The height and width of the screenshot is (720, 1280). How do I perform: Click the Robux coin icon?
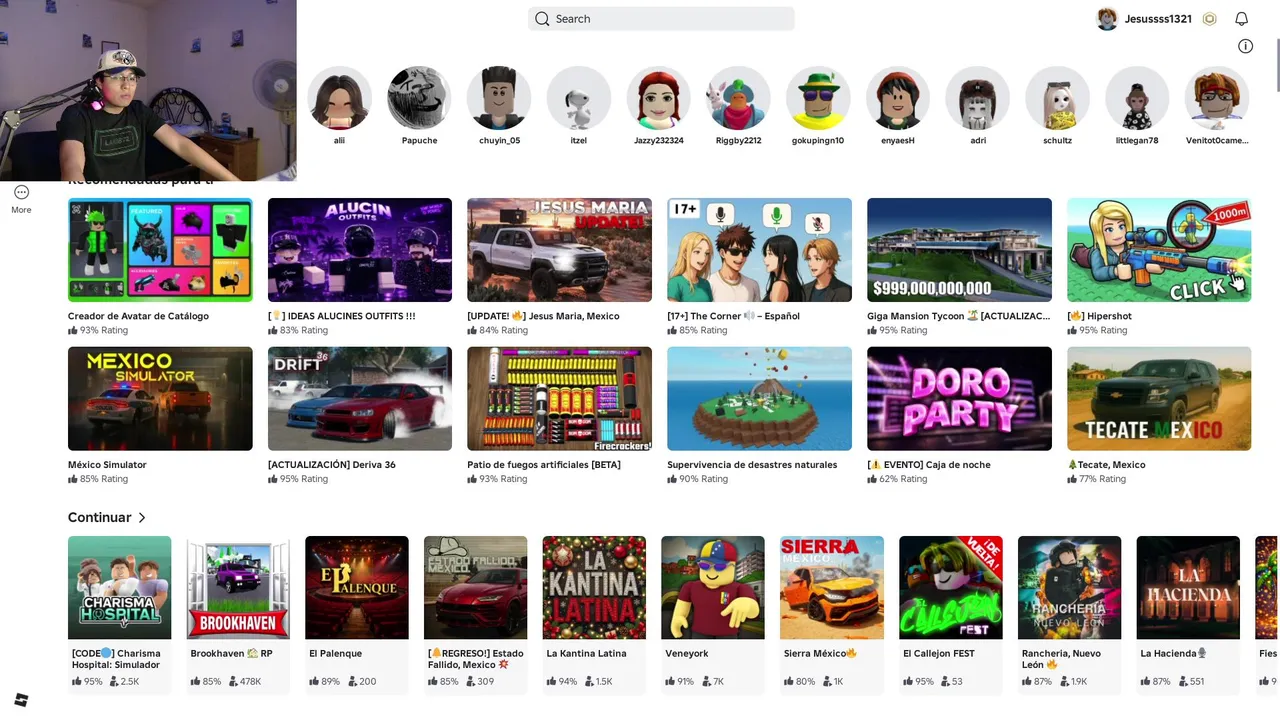click(x=1209, y=19)
